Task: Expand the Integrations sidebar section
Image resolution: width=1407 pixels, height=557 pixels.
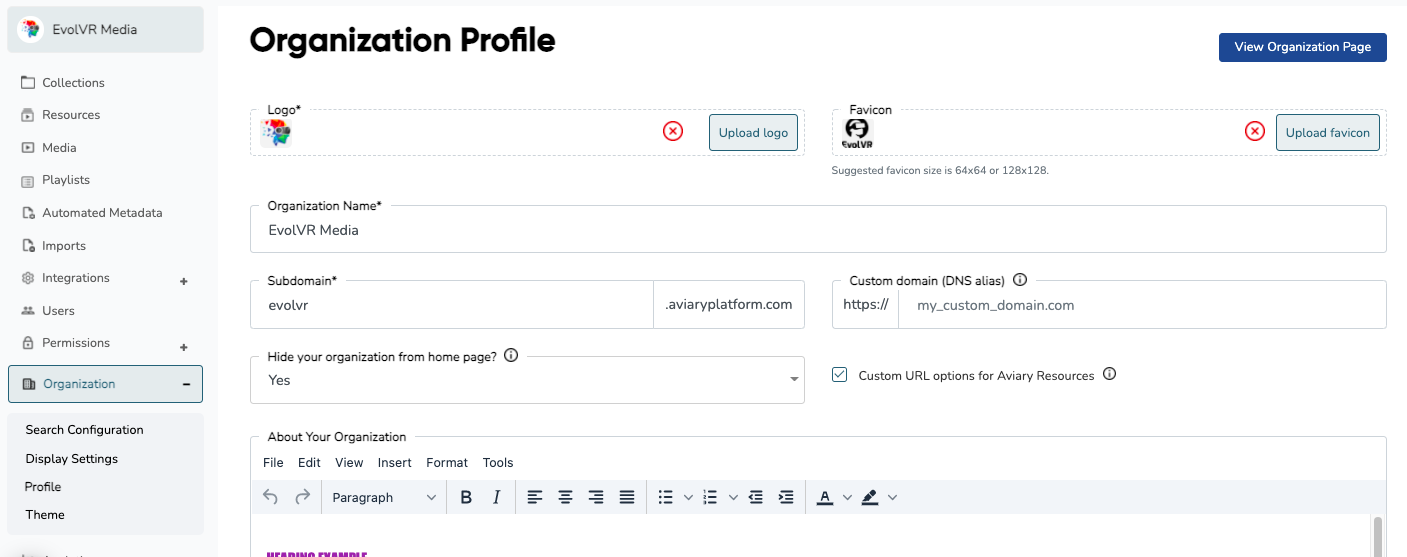Action: coord(184,282)
